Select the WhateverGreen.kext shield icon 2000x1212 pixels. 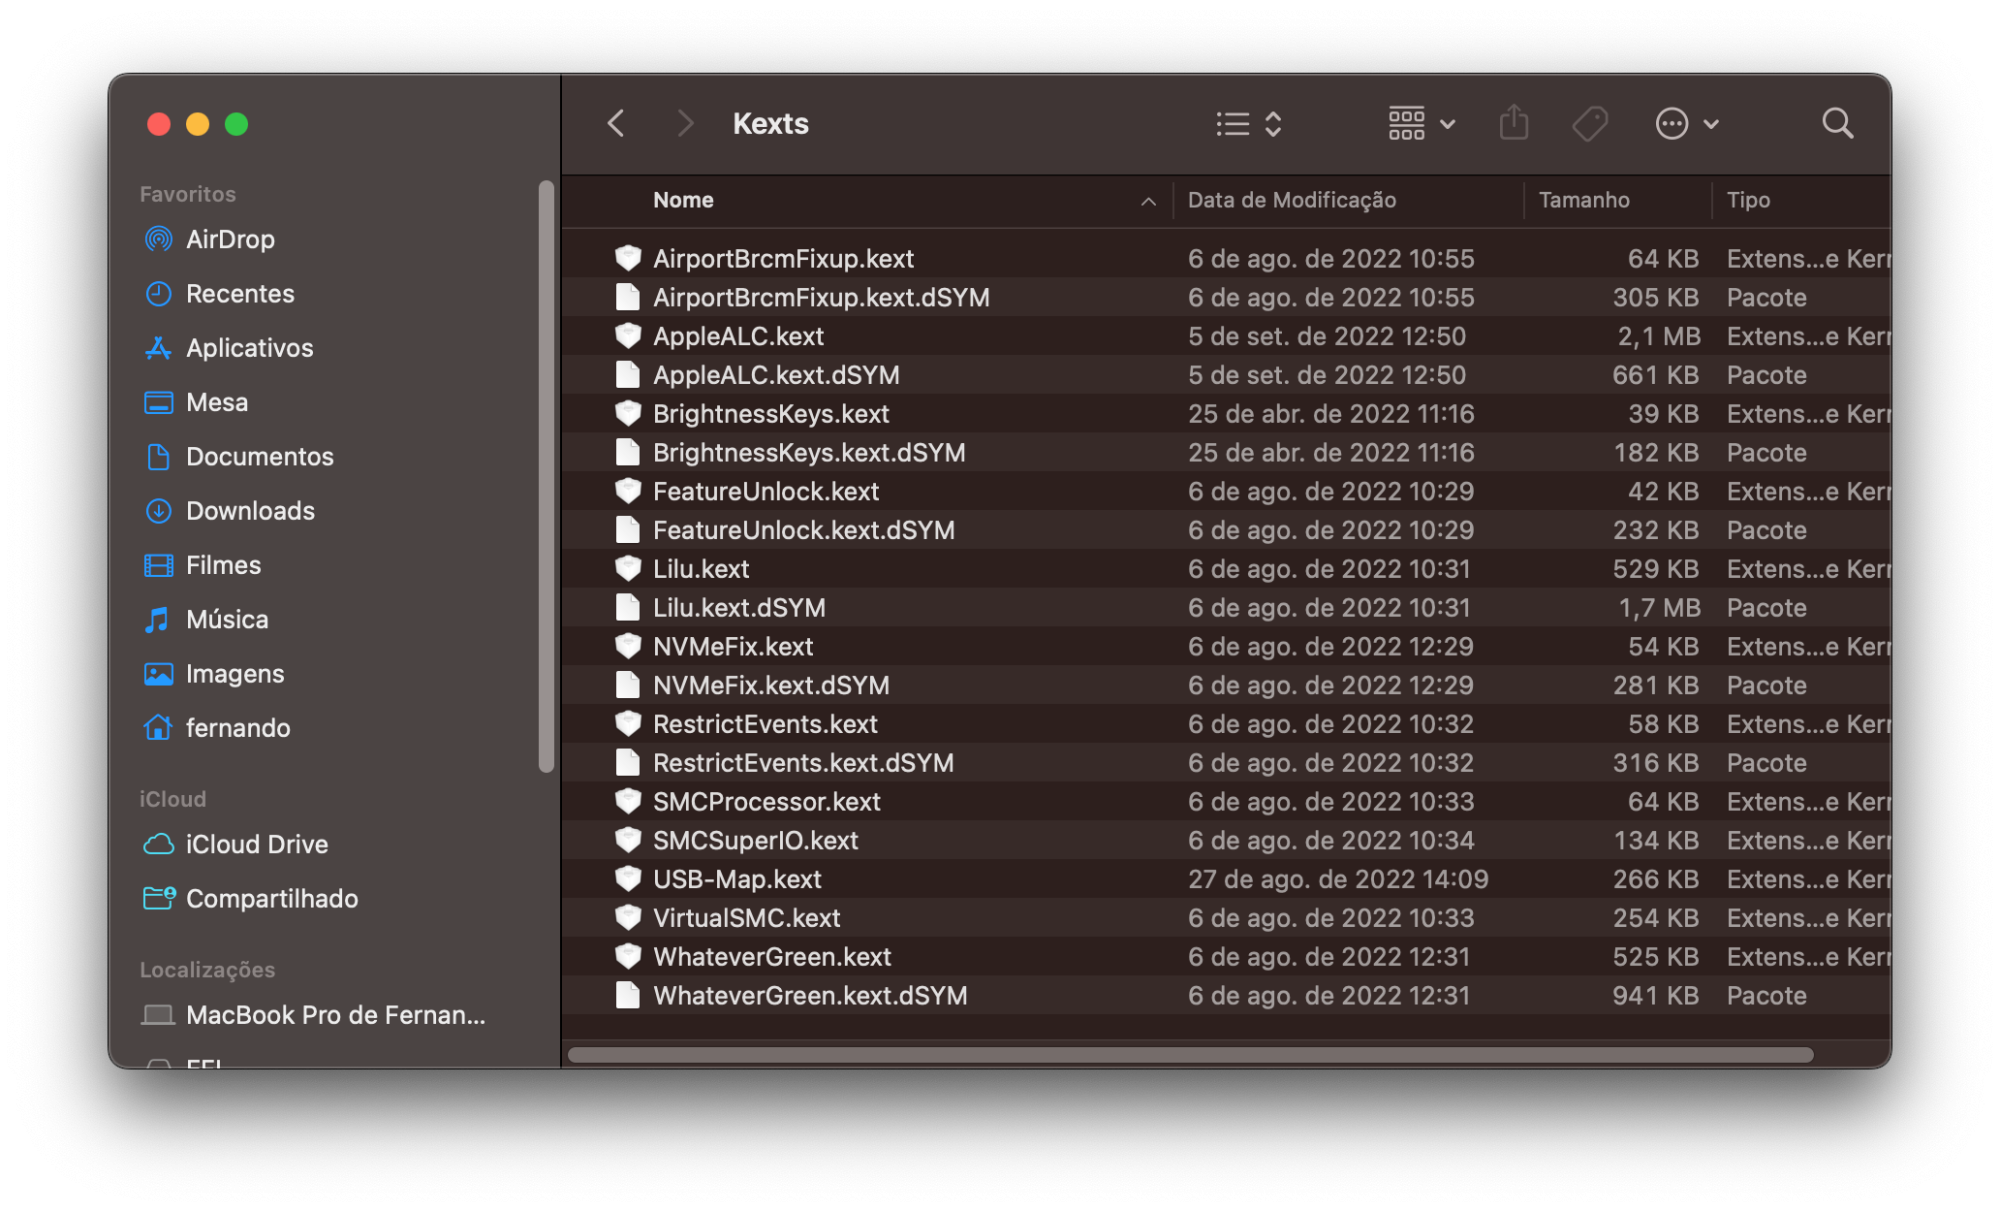tap(627, 956)
